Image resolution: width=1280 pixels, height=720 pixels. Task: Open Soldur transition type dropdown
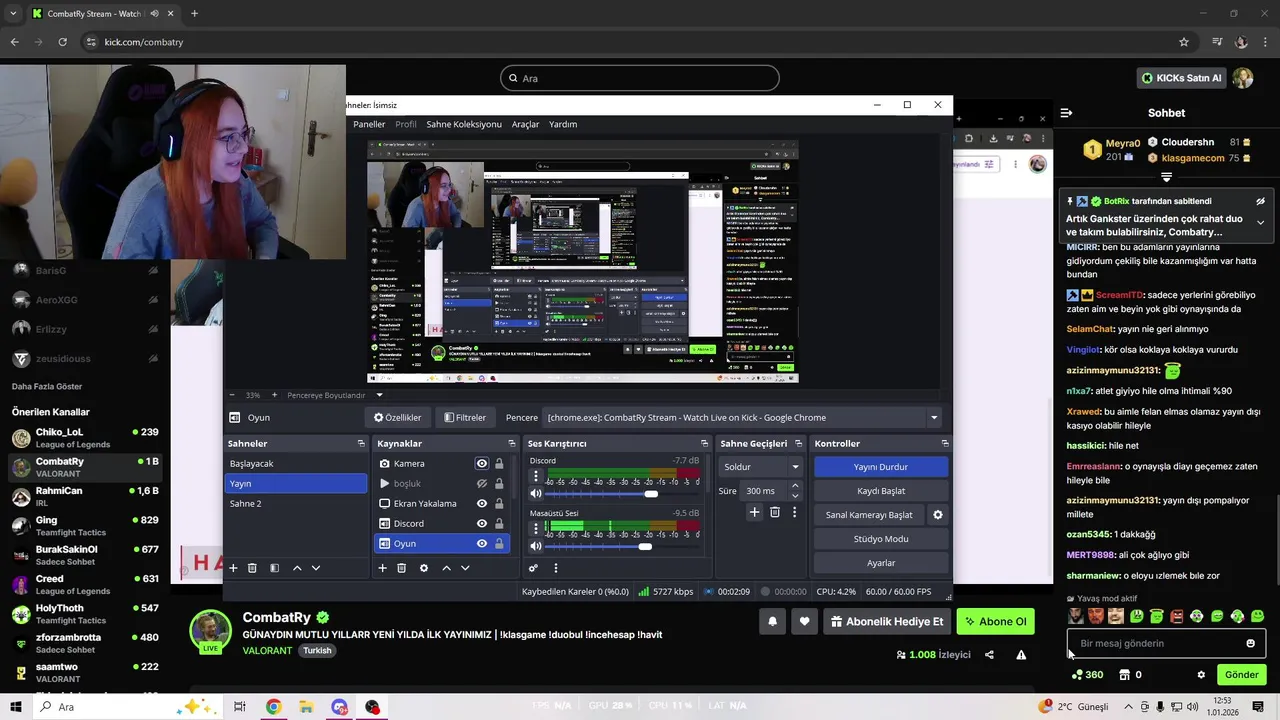pyautogui.click(x=761, y=467)
